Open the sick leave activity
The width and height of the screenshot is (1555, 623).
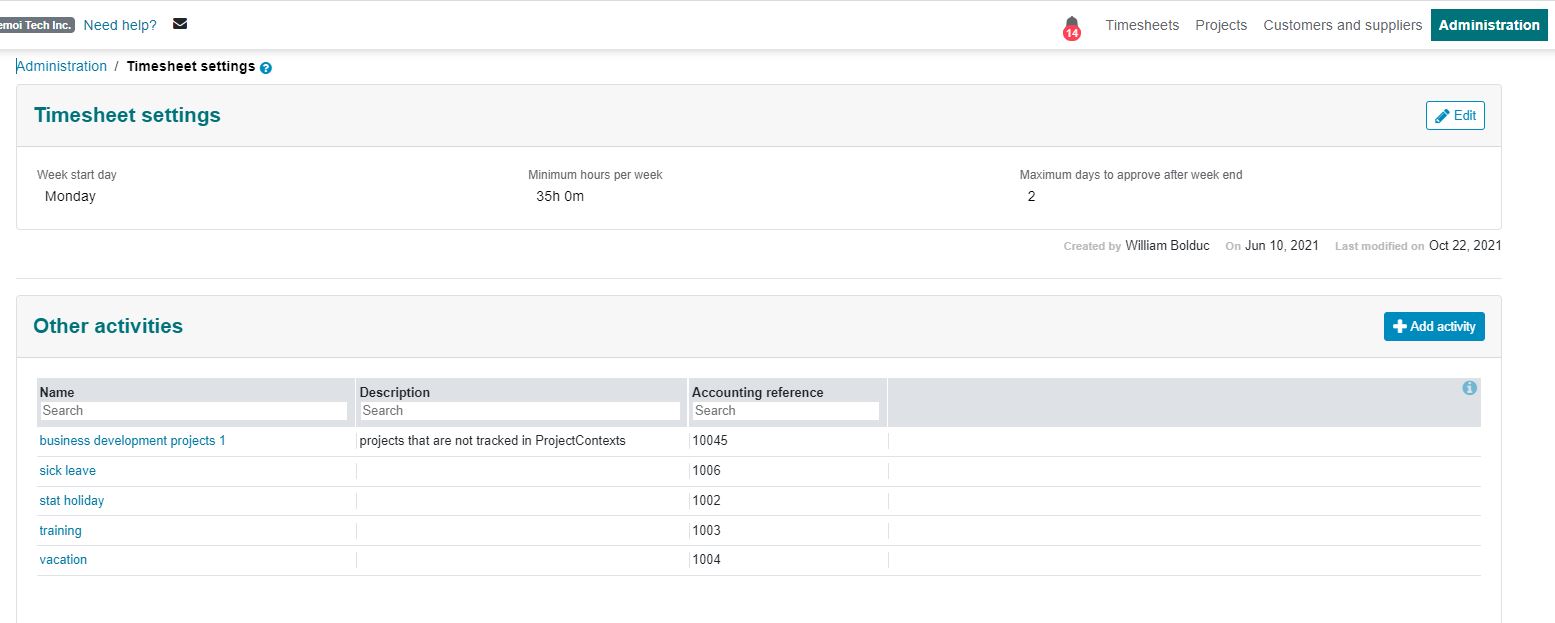(67, 471)
